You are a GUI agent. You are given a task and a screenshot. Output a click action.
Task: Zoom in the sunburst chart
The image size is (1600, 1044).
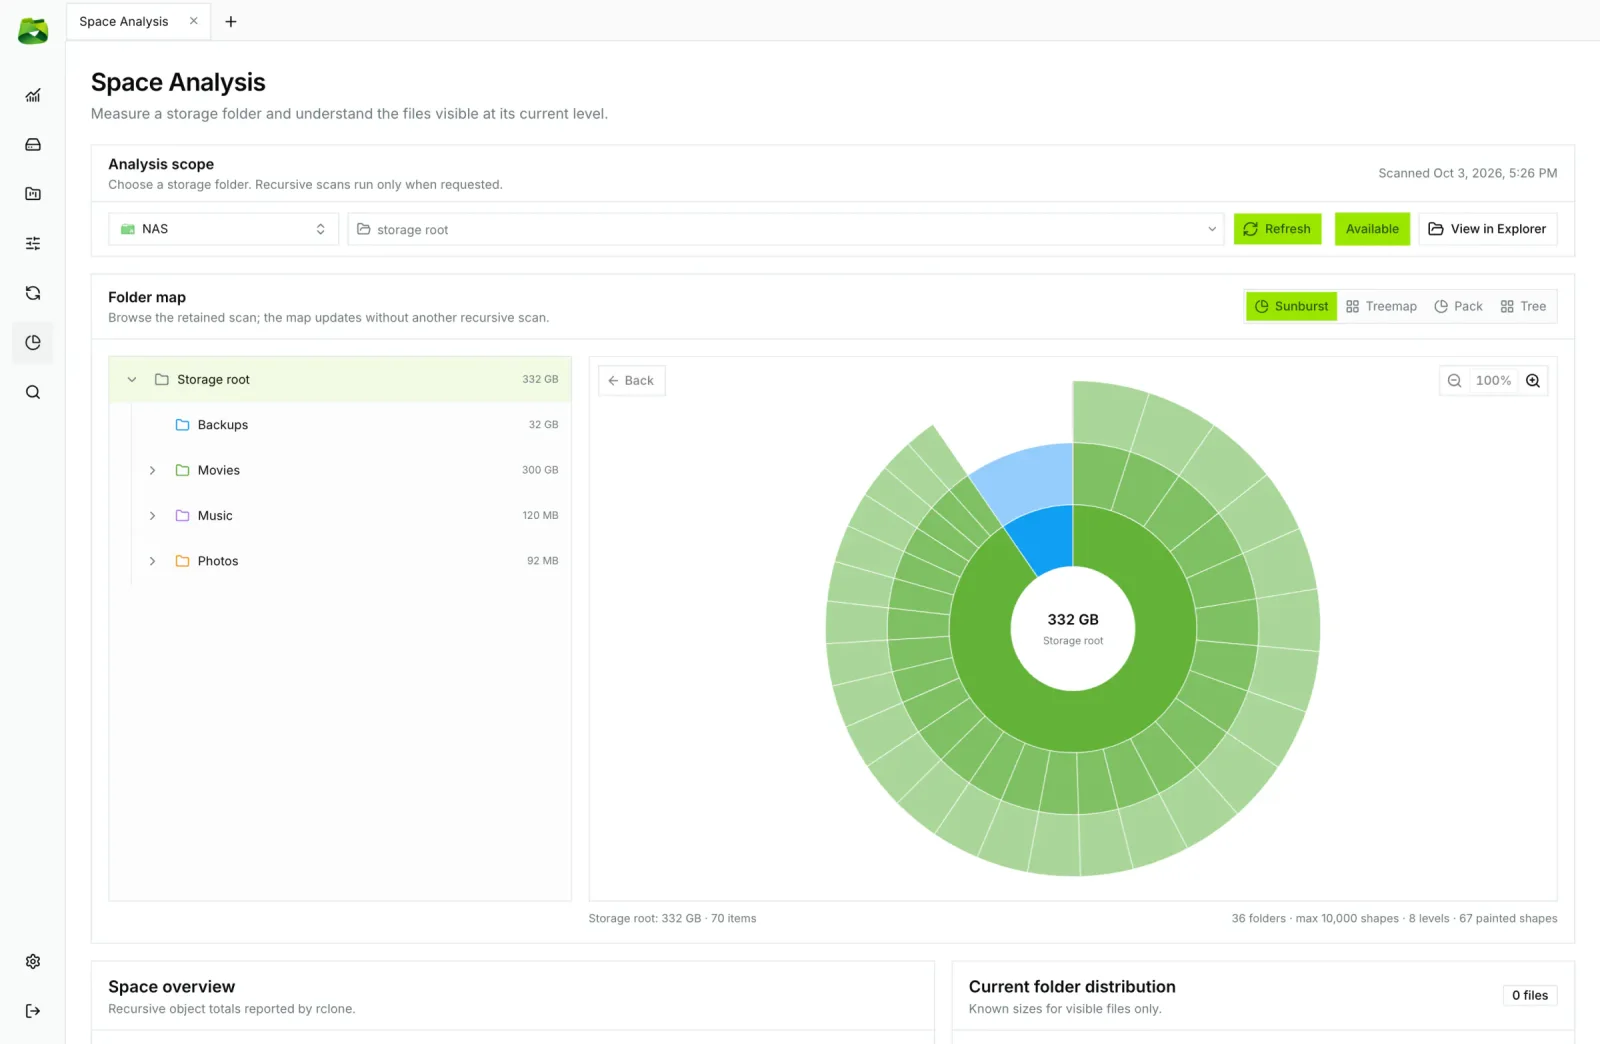coord(1533,381)
